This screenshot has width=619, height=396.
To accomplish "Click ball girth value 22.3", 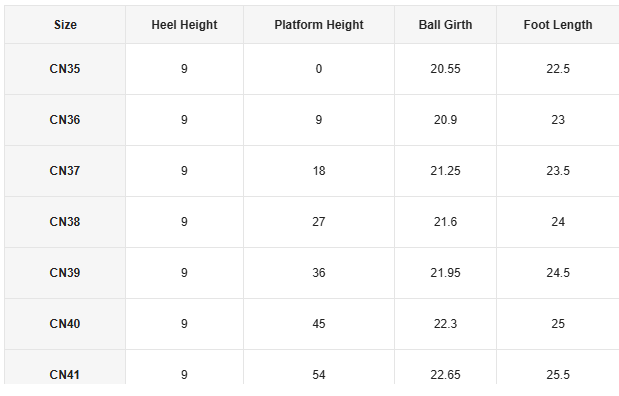I will (x=445, y=324).
